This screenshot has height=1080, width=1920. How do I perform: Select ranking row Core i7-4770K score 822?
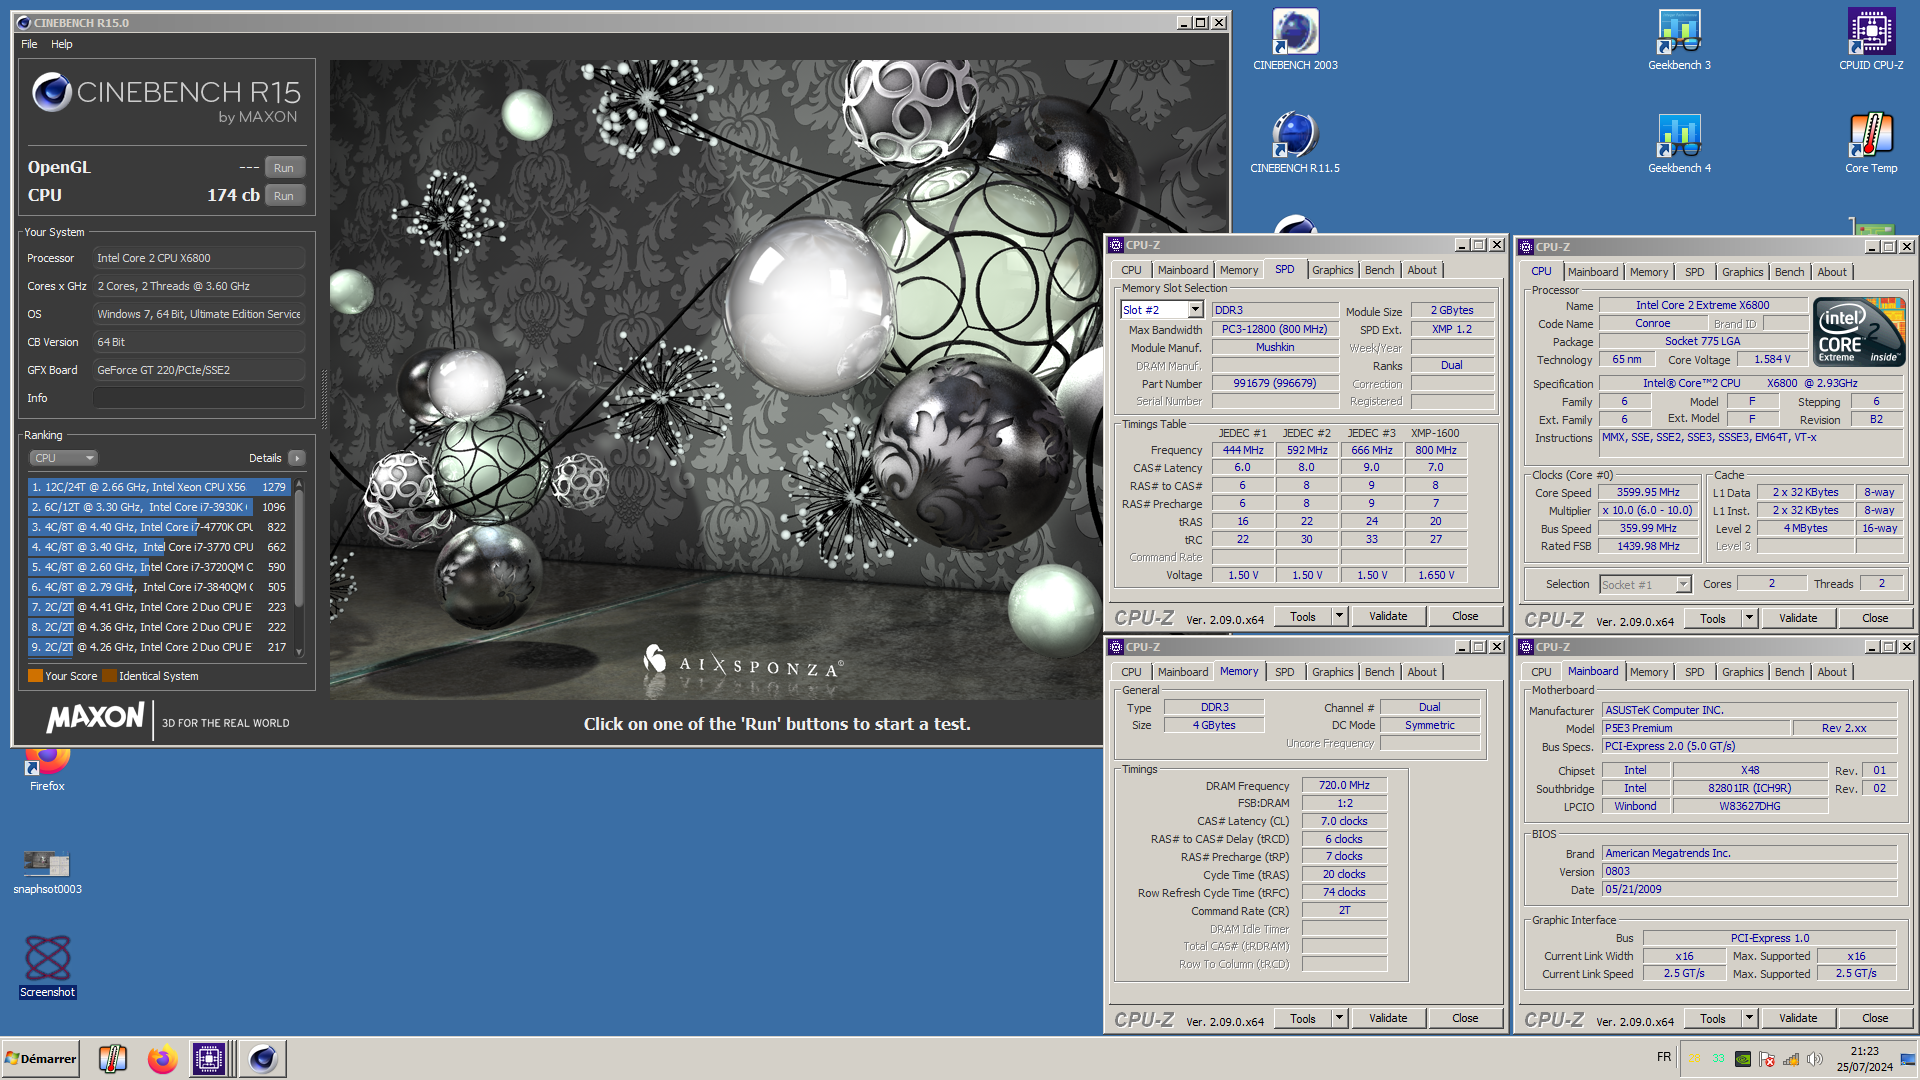tap(159, 527)
